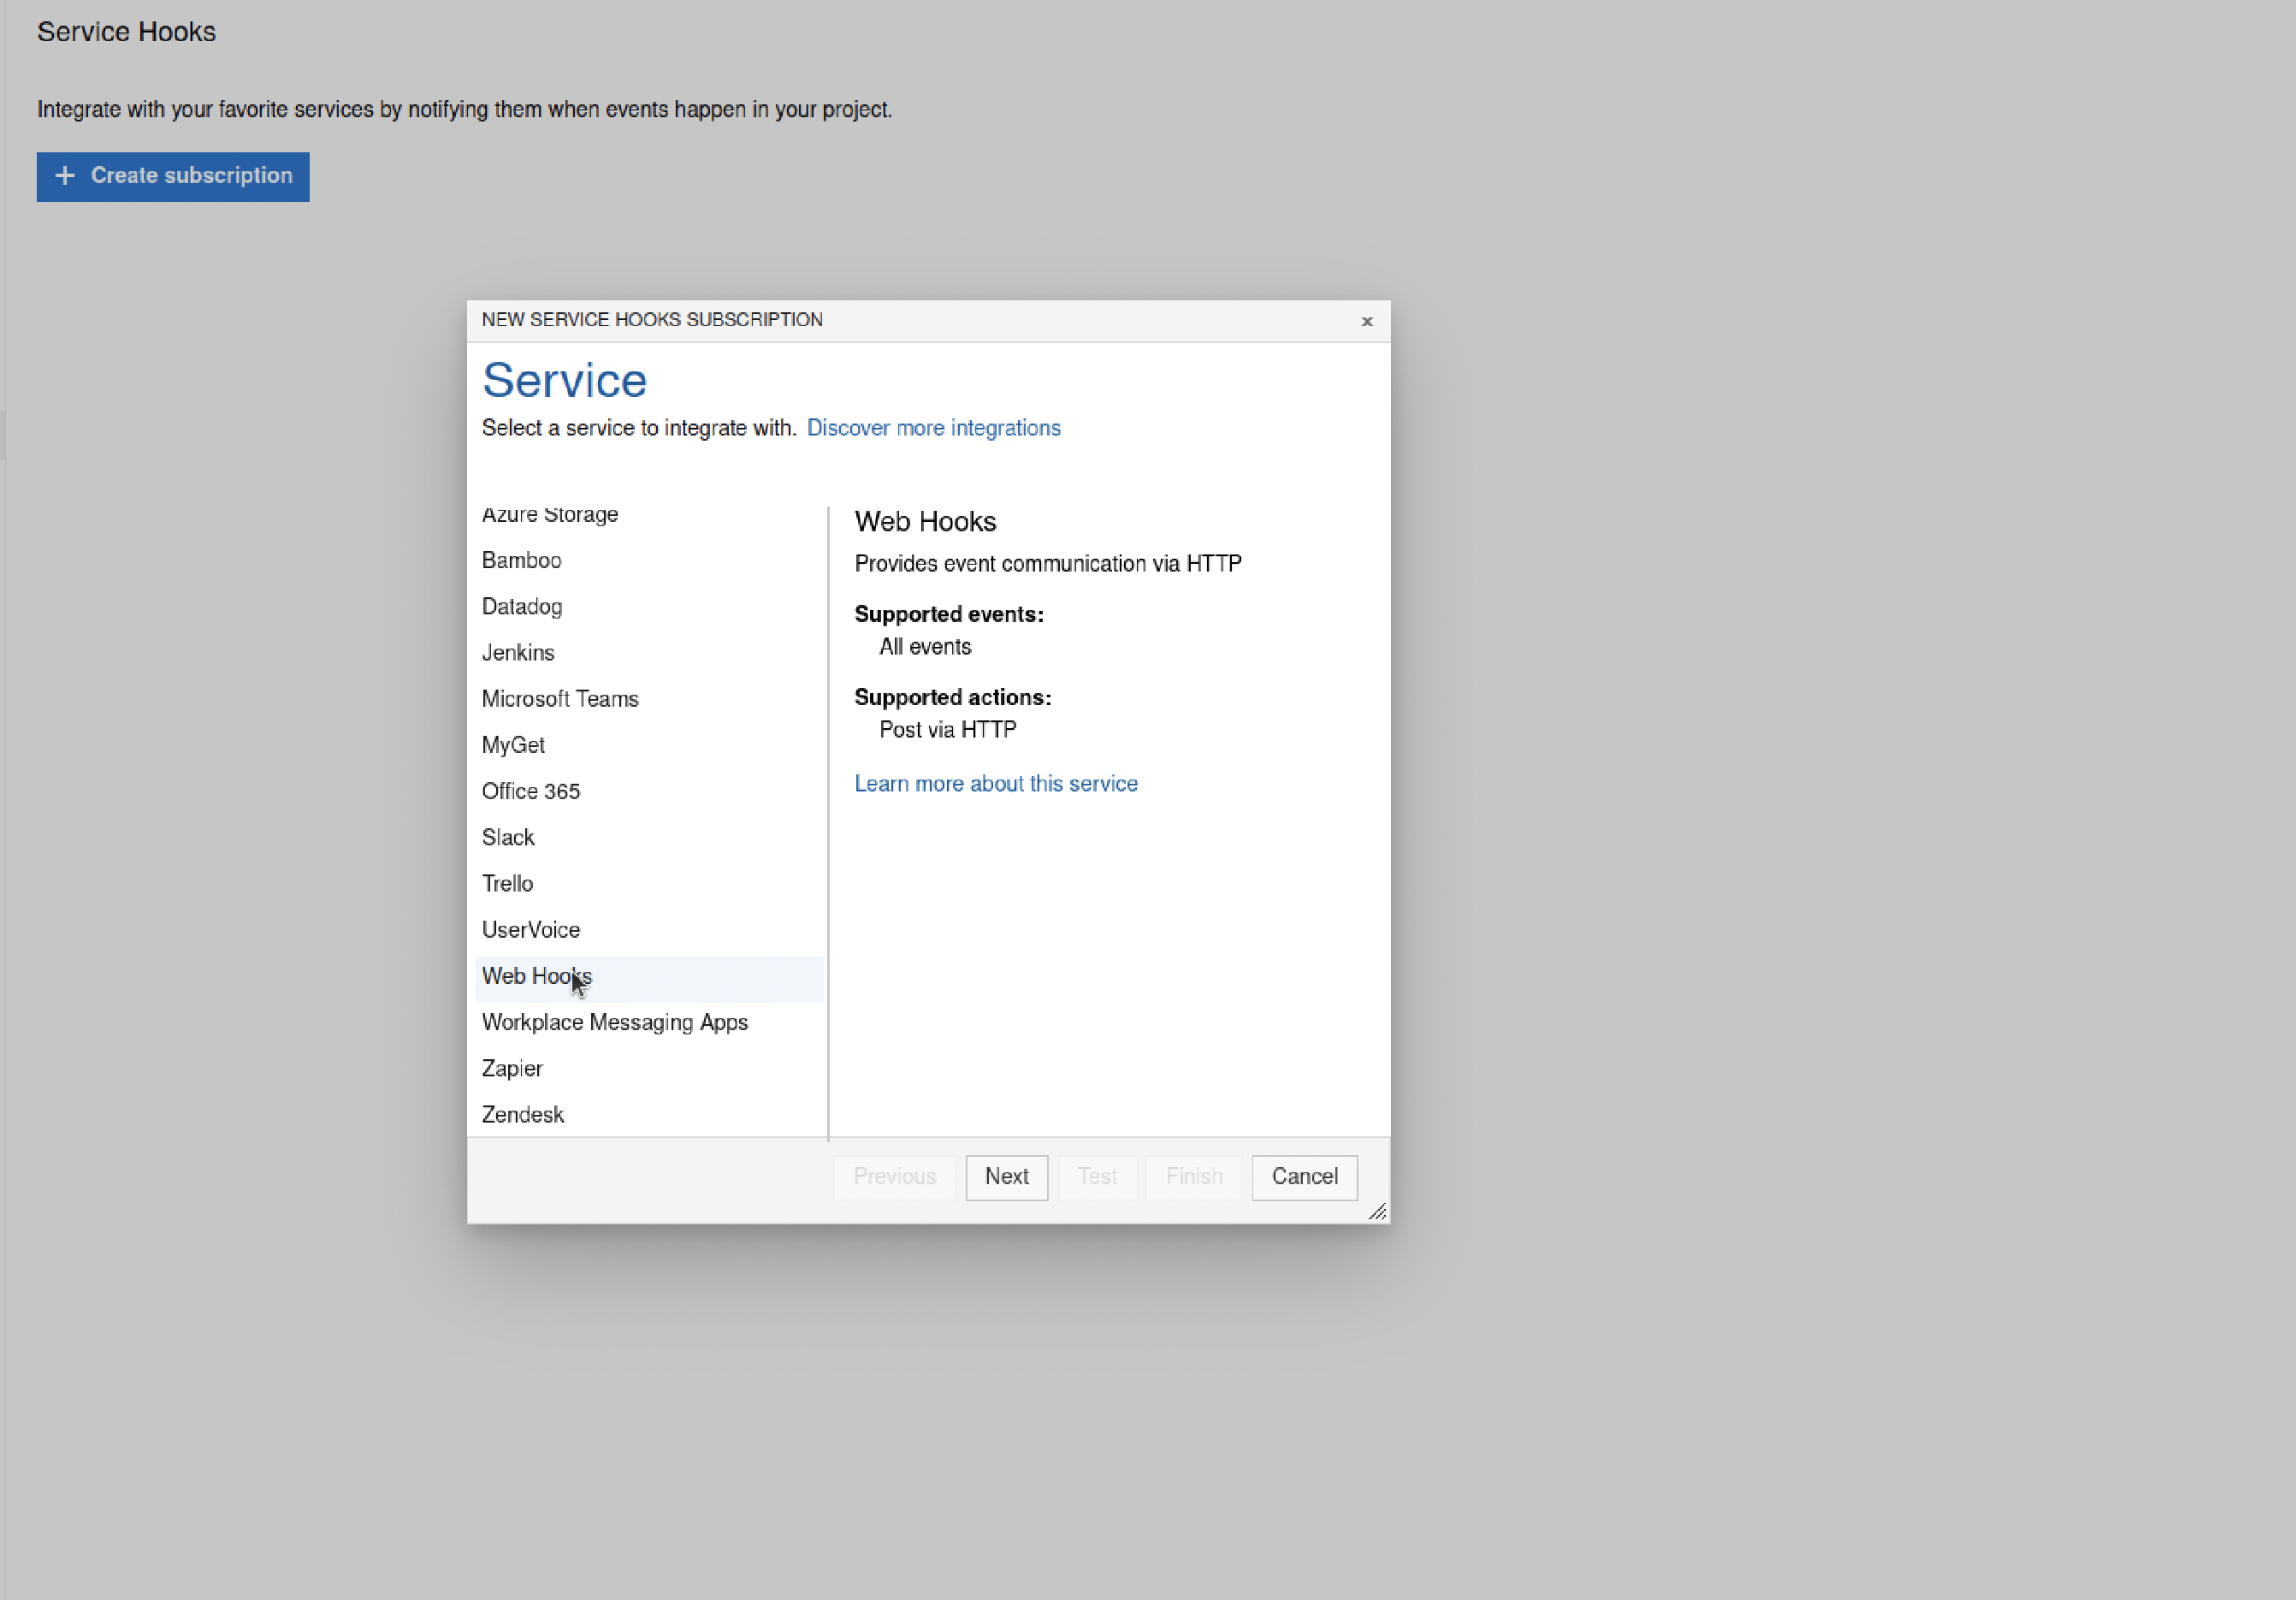2296x1600 pixels.
Task: Click the Cancel button
Action: tap(1304, 1177)
